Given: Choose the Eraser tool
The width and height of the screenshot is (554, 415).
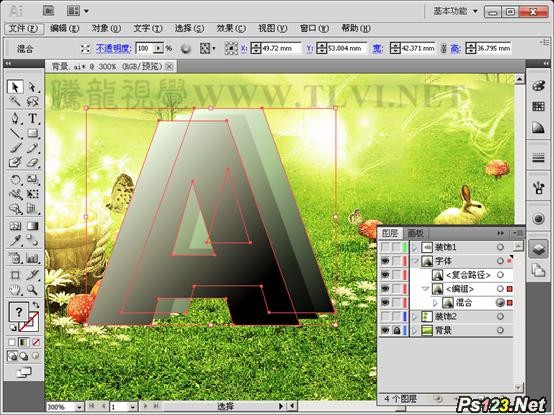Looking at the screenshot, I should (32, 163).
